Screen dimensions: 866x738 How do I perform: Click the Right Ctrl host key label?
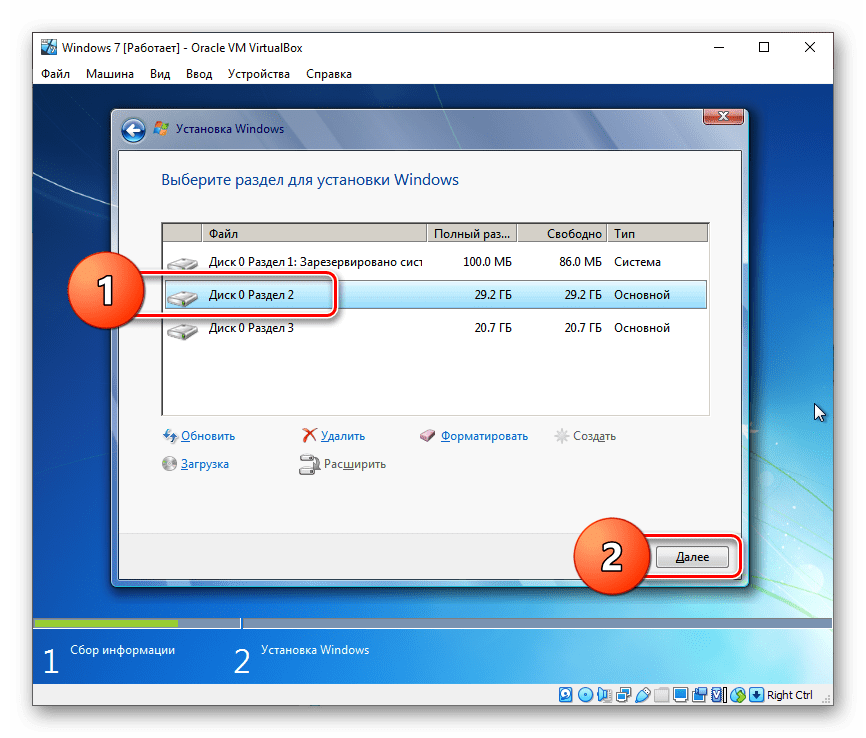tap(789, 695)
